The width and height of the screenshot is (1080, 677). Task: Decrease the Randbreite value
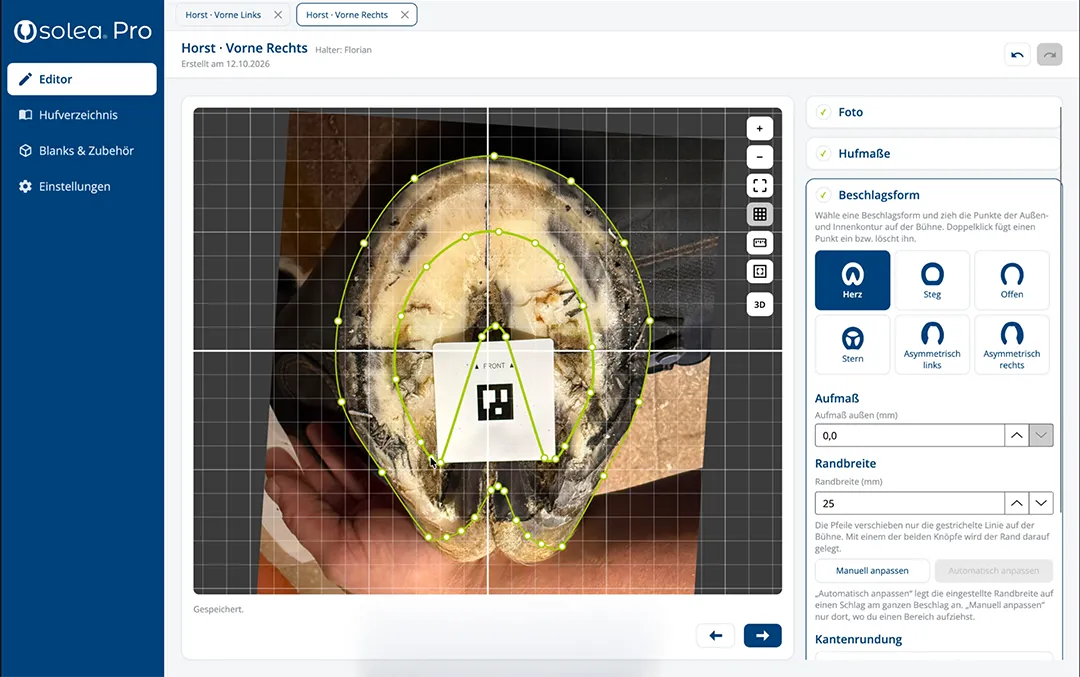click(x=1041, y=503)
